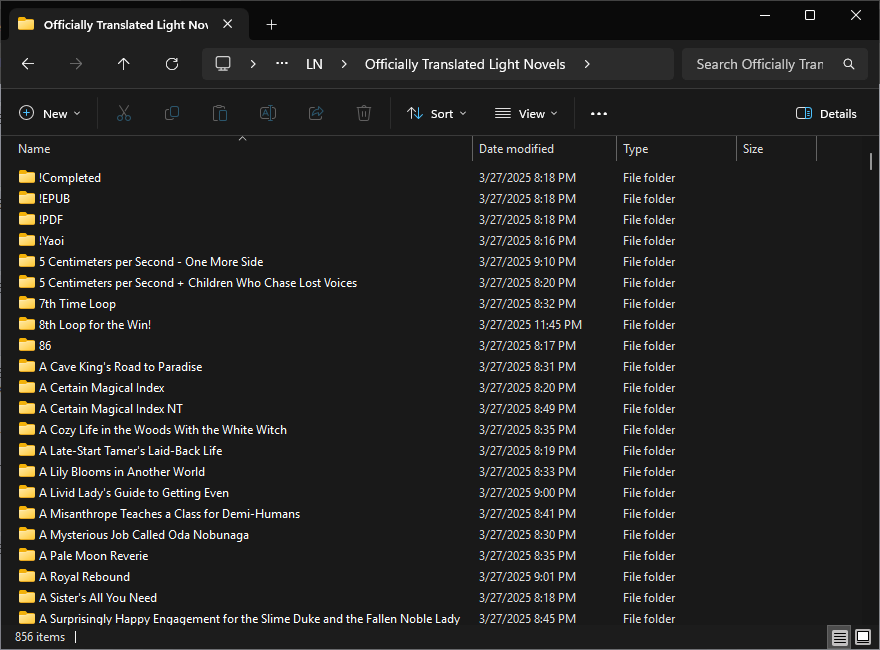
Task: Switch to details list view in status bar
Action: pyautogui.click(x=840, y=637)
